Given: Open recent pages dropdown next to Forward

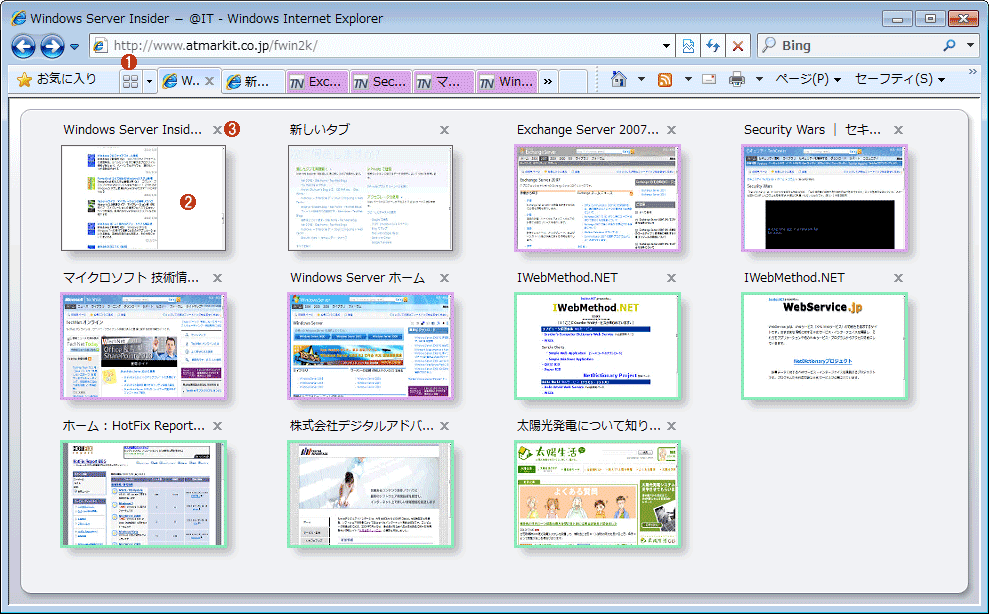Looking at the screenshot, I should (74, 47).
